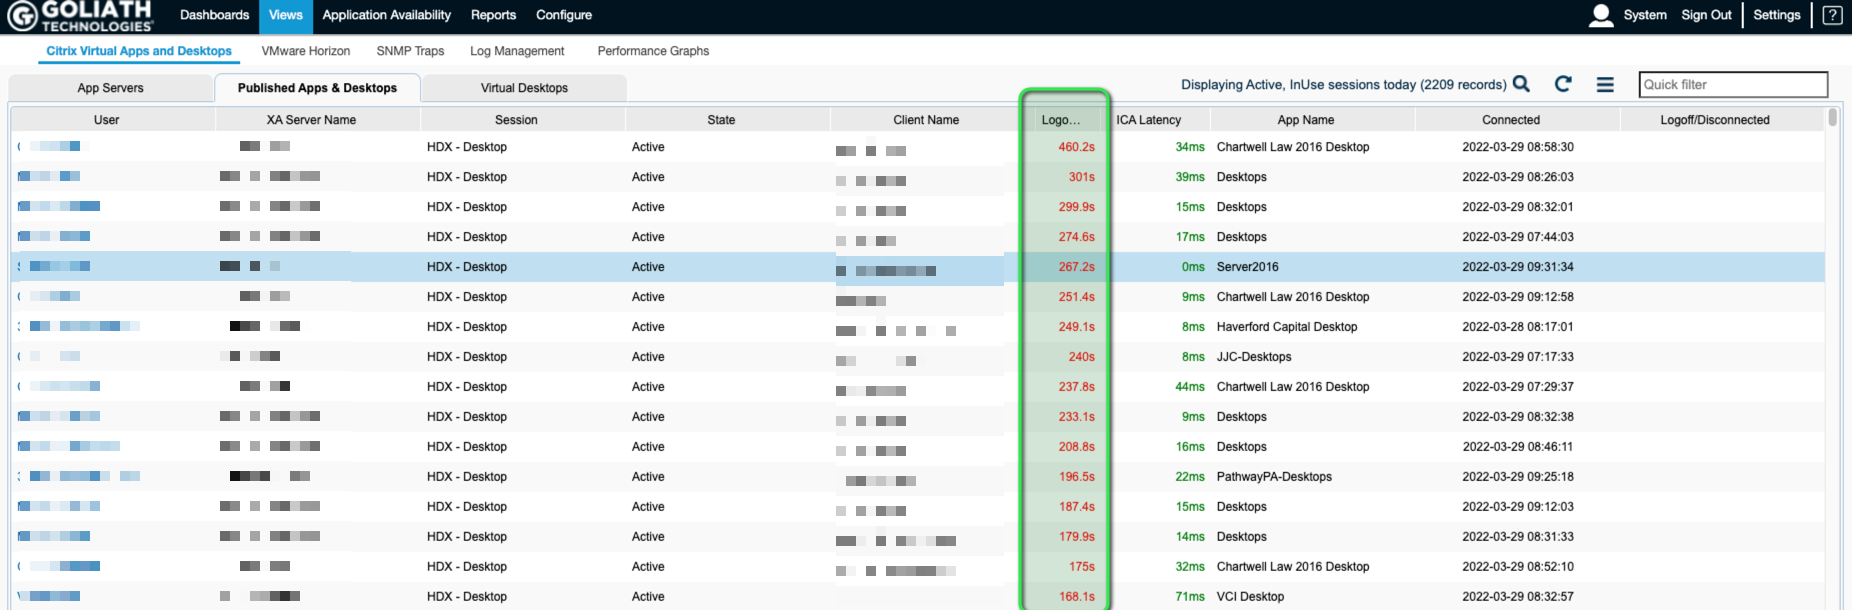
Task: Click the System user profile icon
Action: (x=1601, y=15)
